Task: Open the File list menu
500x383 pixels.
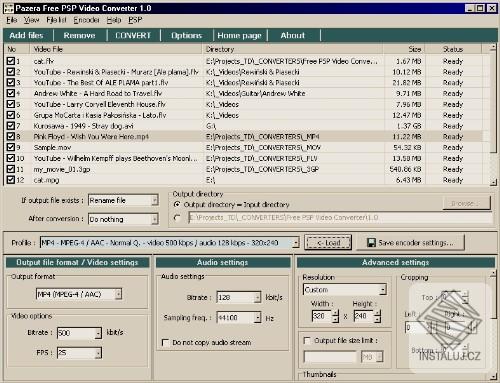Action: (x=56, y=20)
